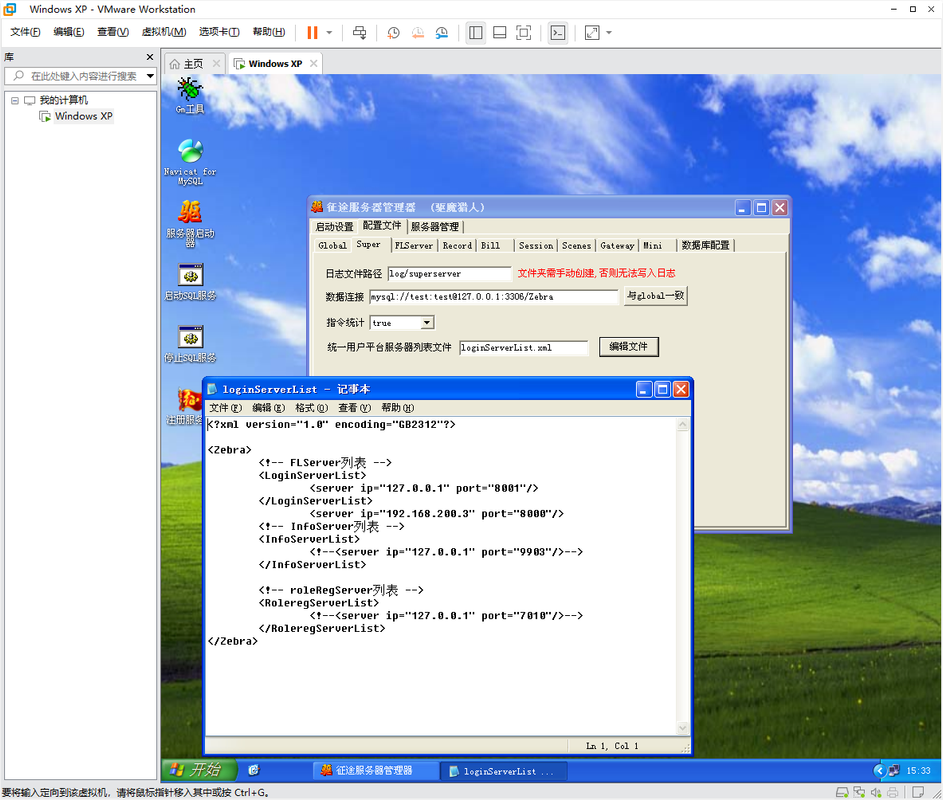Screen dimensions: 943x800
Task: Select the Session config tab
Action: point(536,245)
